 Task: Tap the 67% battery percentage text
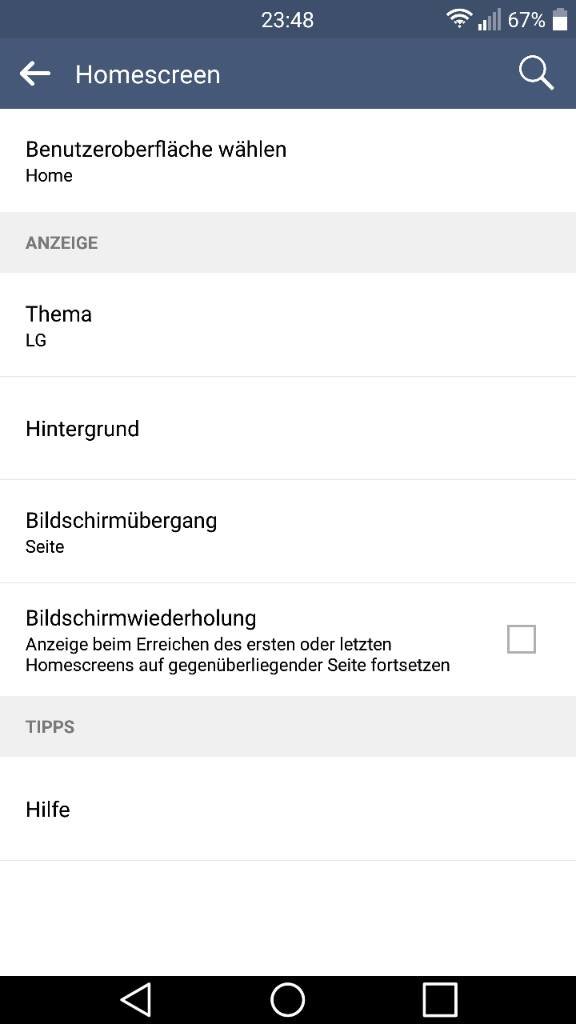point(526,20)
